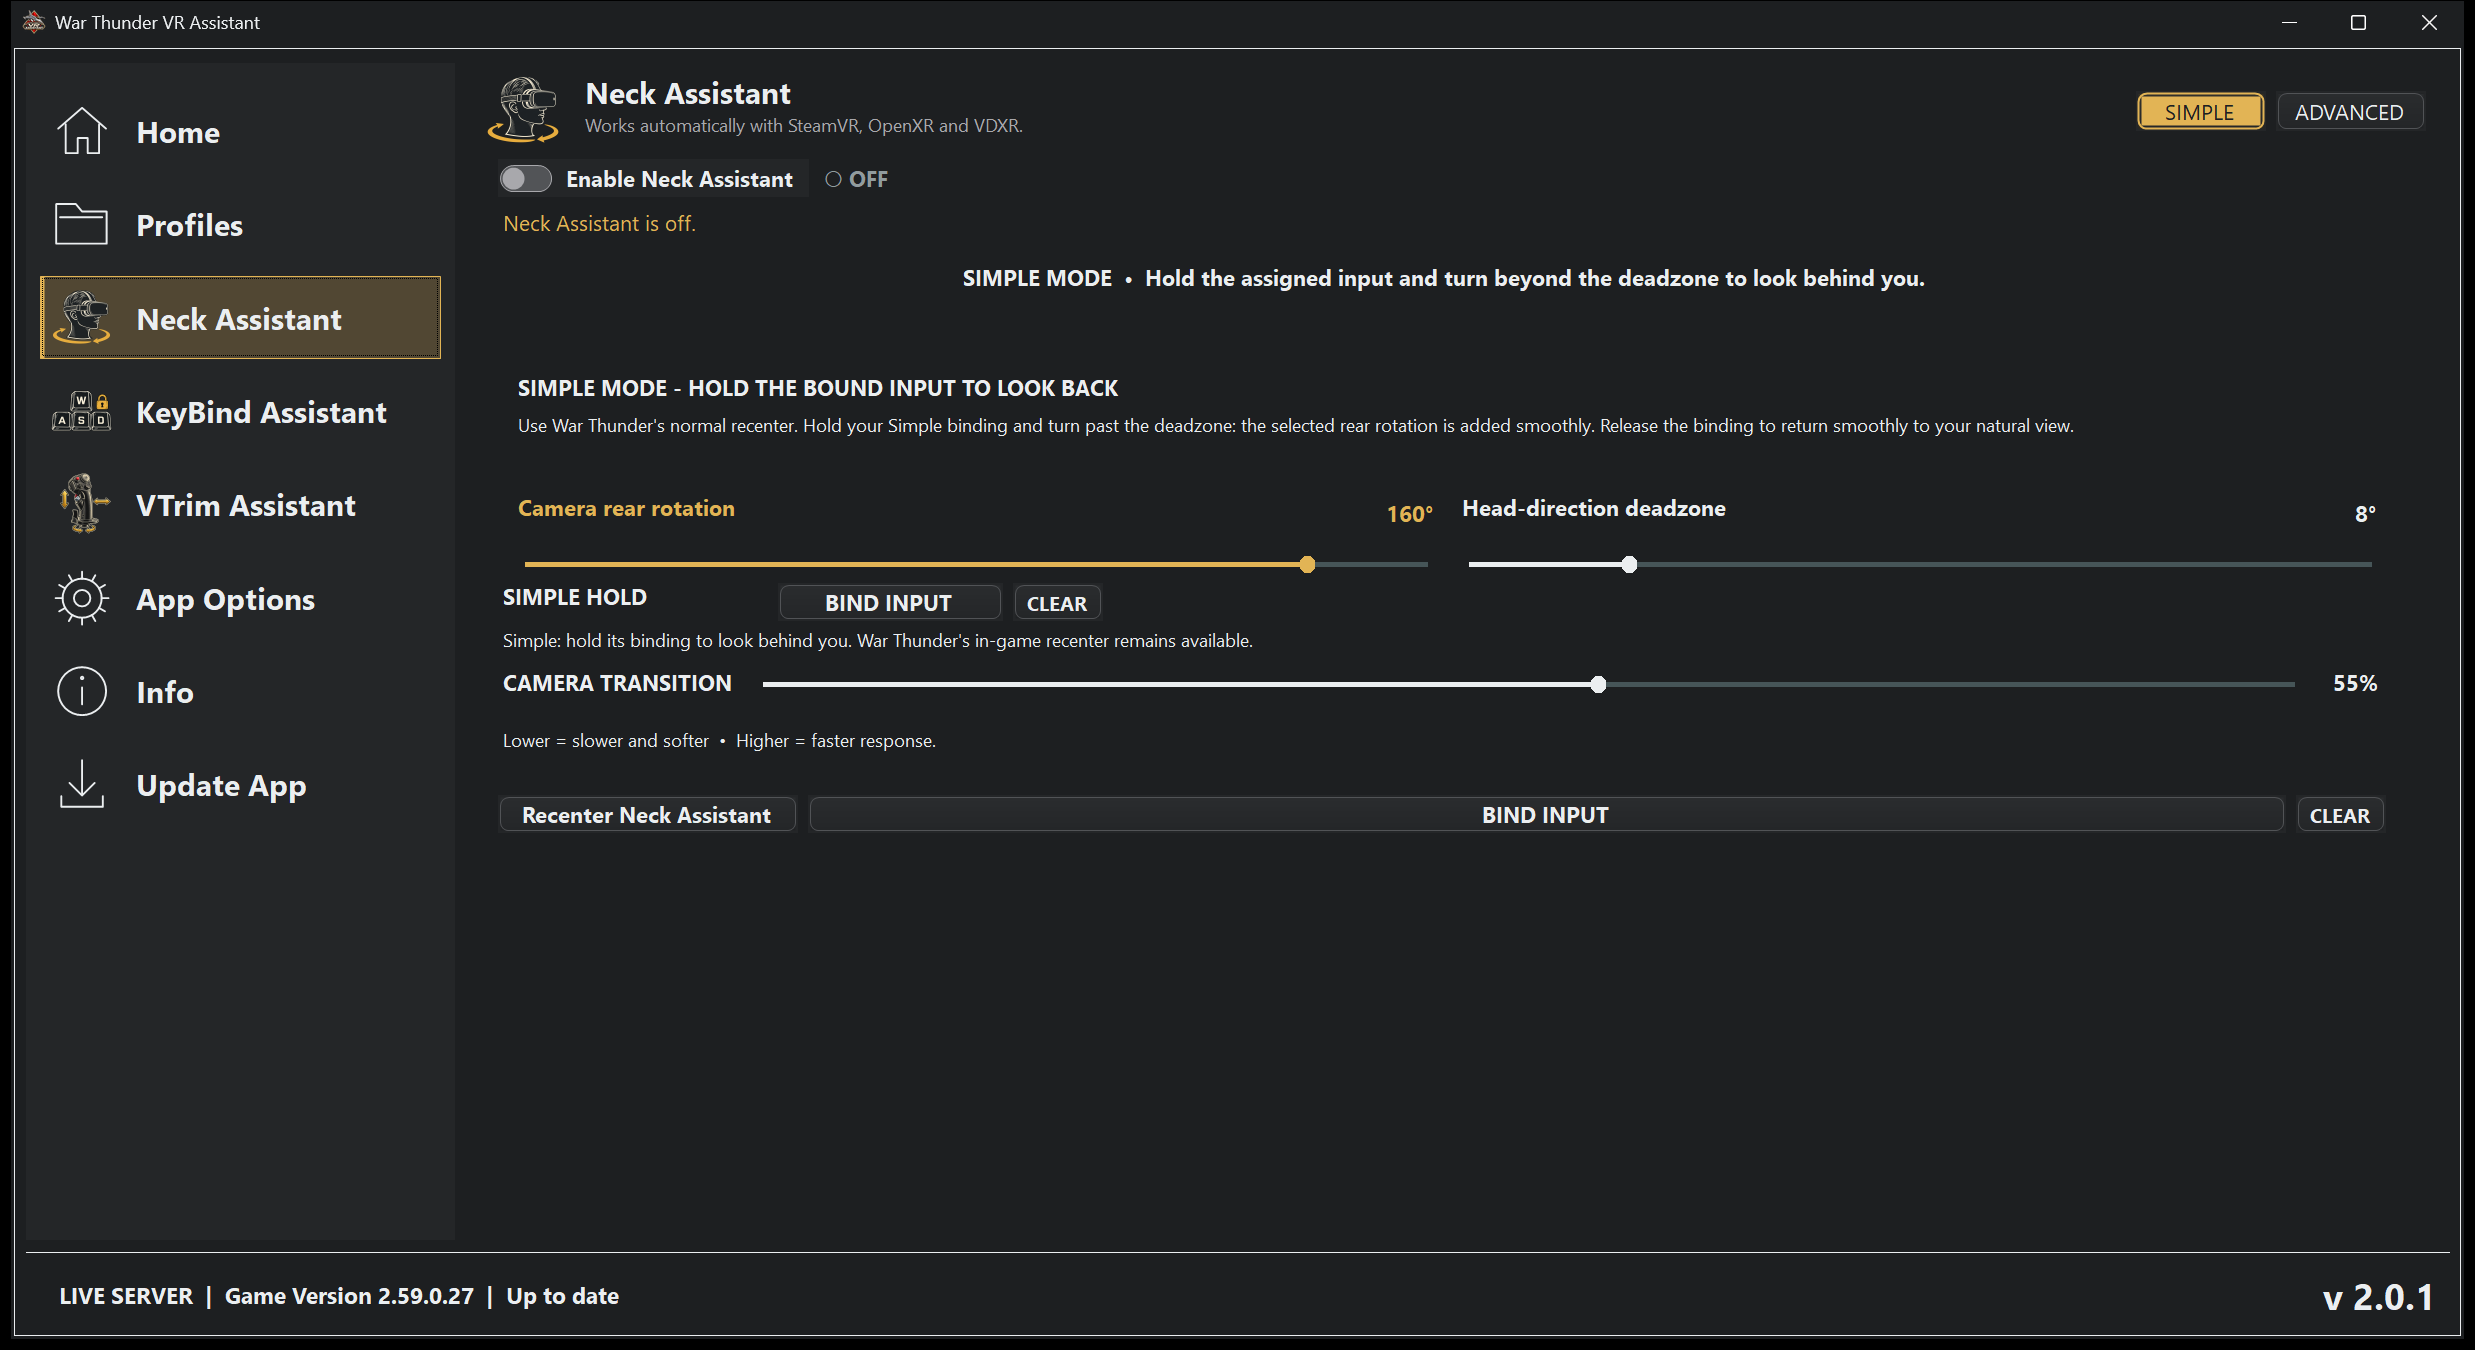2475x1350 pixels.
Task: Click the KeyBind Assistant WASD keys icon
Action: [x=81, y=411]
